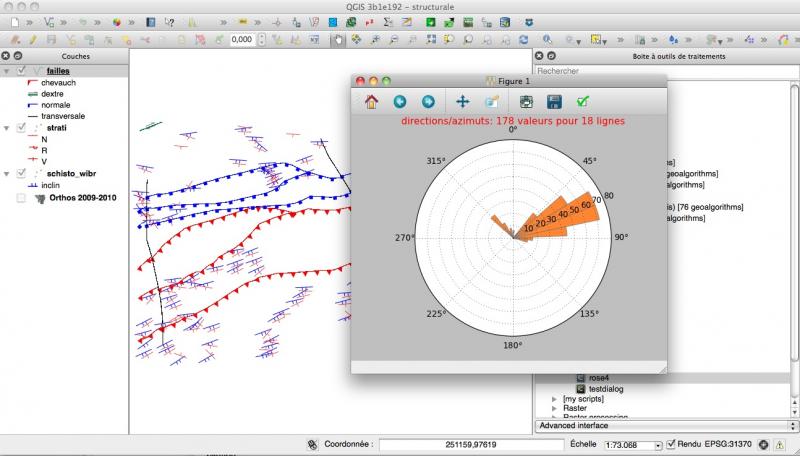Image resolution: width=800 pixels, height=456 pixels.
Task: Toggle the strati layer checkbox
Action: point(22,128)
